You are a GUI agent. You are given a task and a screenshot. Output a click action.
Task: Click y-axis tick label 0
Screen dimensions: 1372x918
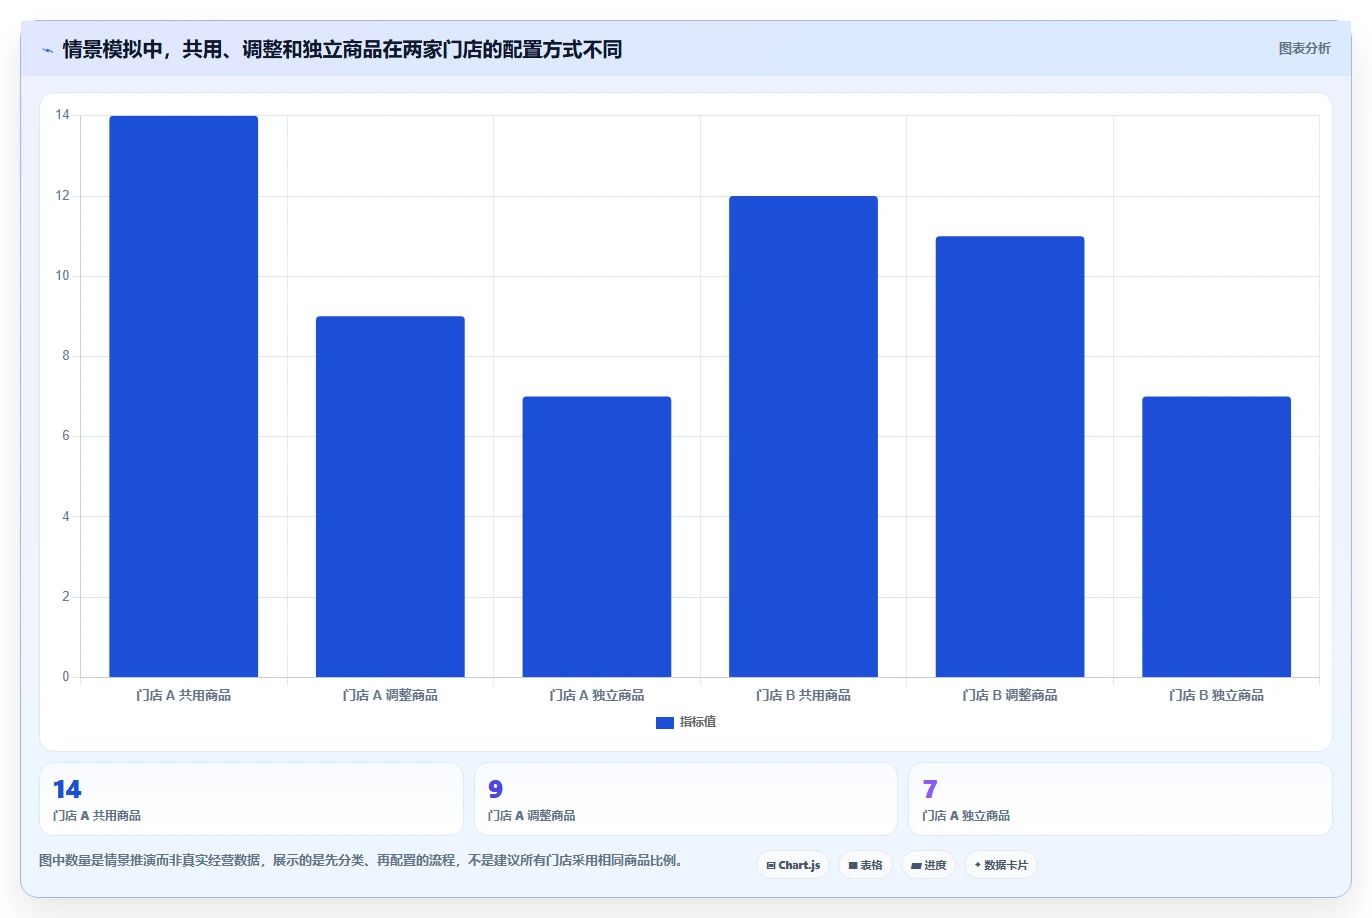click(66, 677)
